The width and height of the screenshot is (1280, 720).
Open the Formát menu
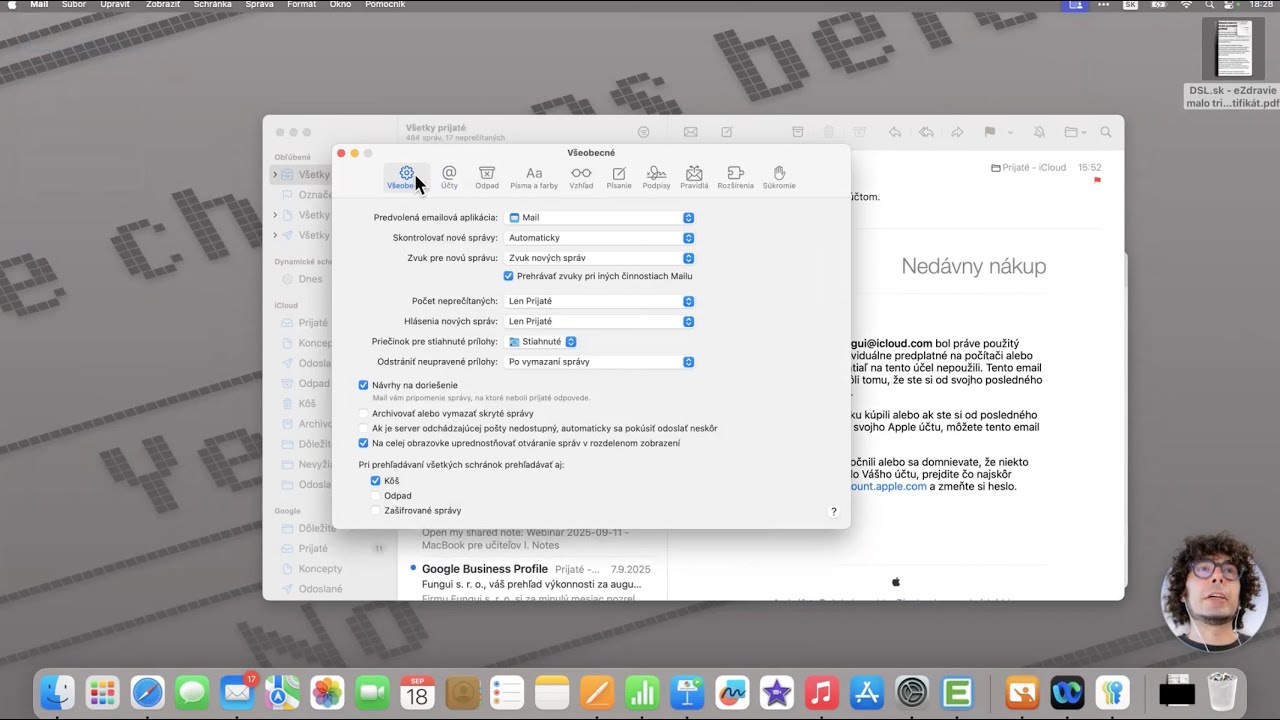(x=302, y=5)
